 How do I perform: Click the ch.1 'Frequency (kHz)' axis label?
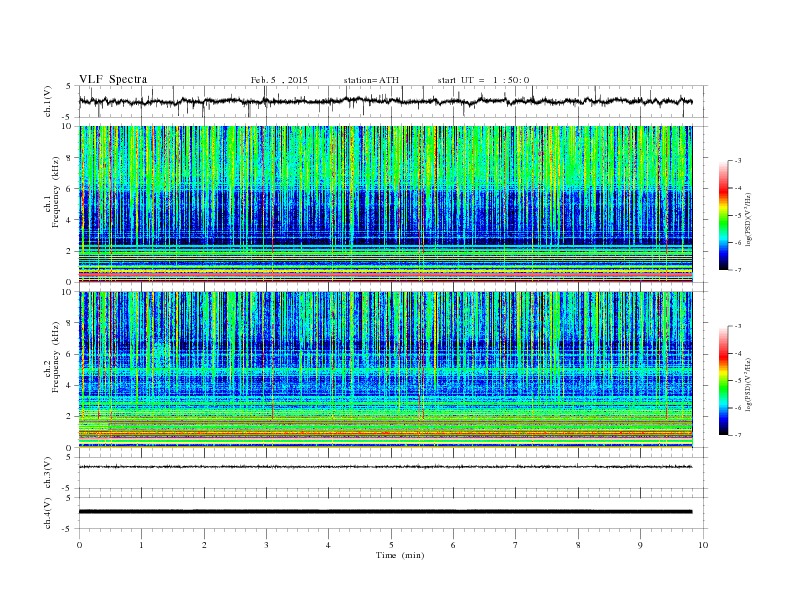click(x=56, y=192)
